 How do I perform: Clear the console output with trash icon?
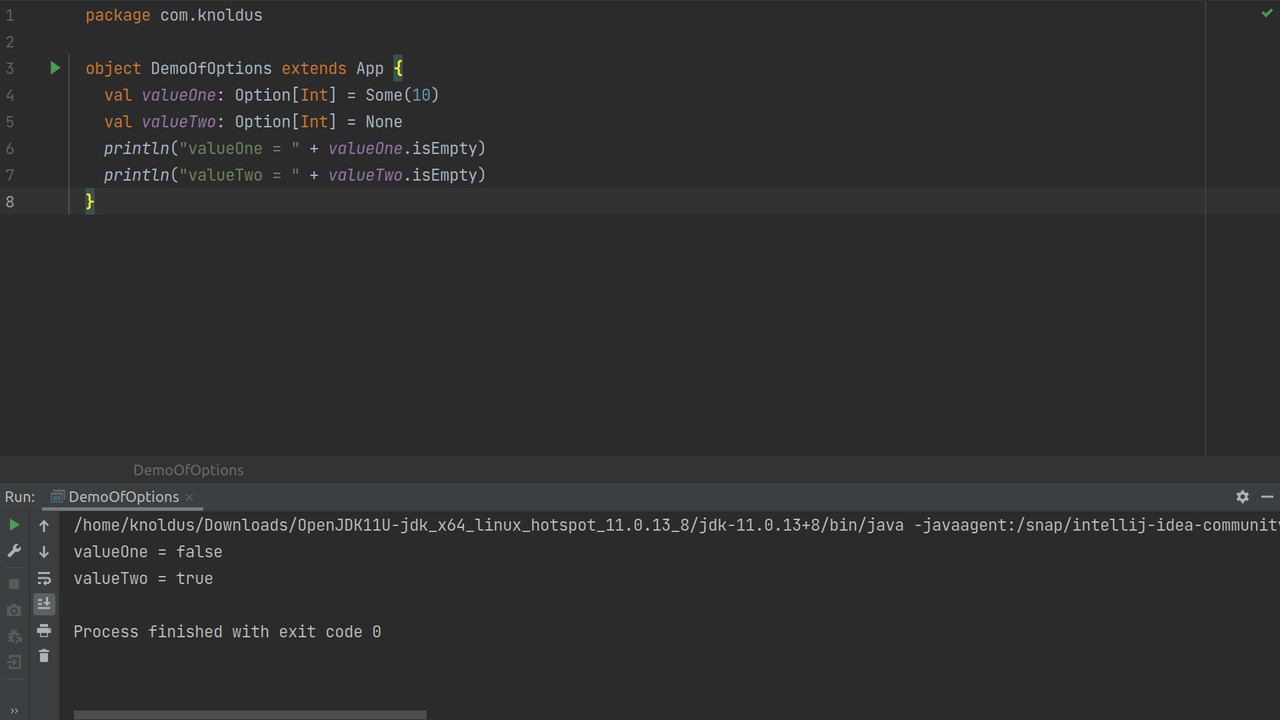(43, 656)
